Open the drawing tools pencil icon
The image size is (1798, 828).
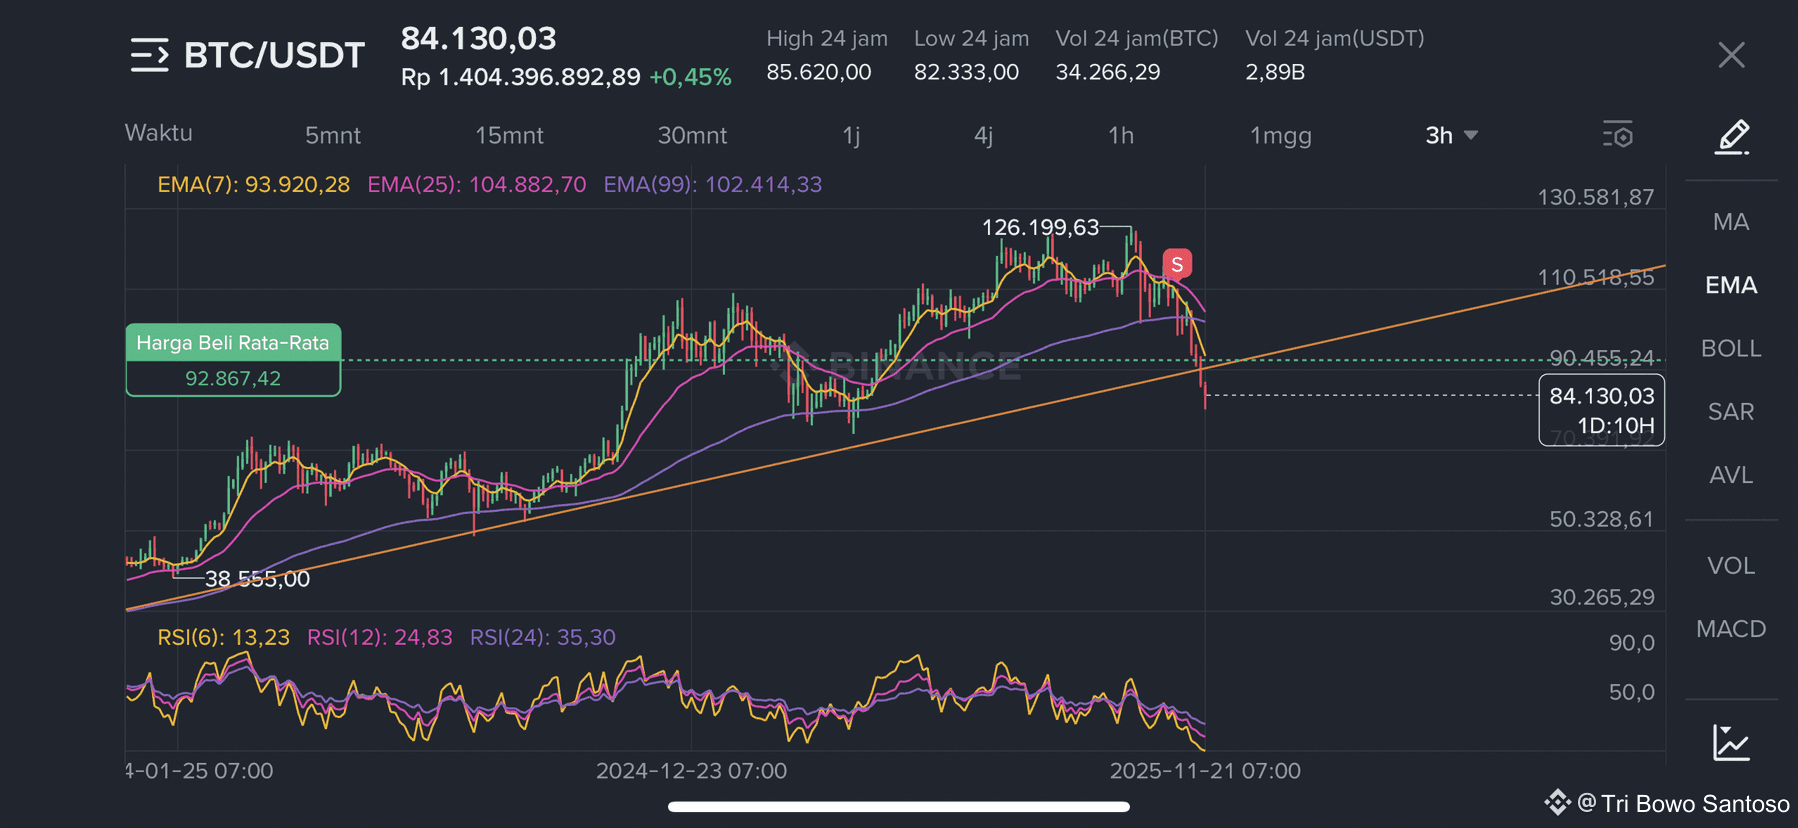click(x=1732, y=137)
